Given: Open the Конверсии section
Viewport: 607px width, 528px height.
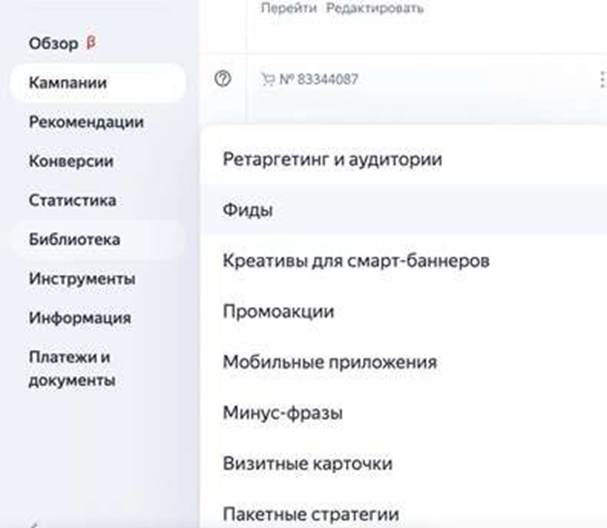Looking at the screenshot, I should pos(71,161).
